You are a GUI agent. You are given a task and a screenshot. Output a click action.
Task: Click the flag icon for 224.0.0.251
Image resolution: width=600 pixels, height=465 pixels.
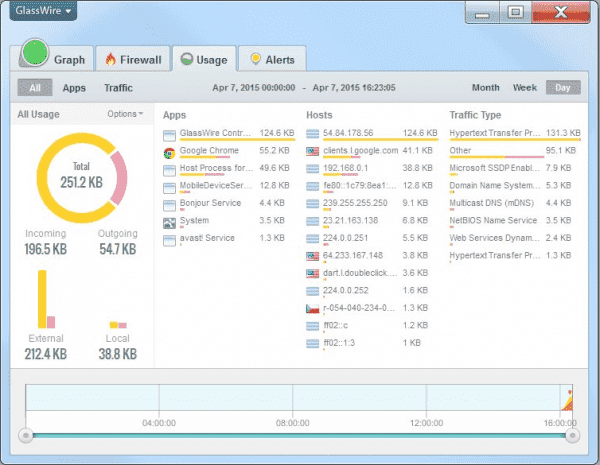point(312,239)
